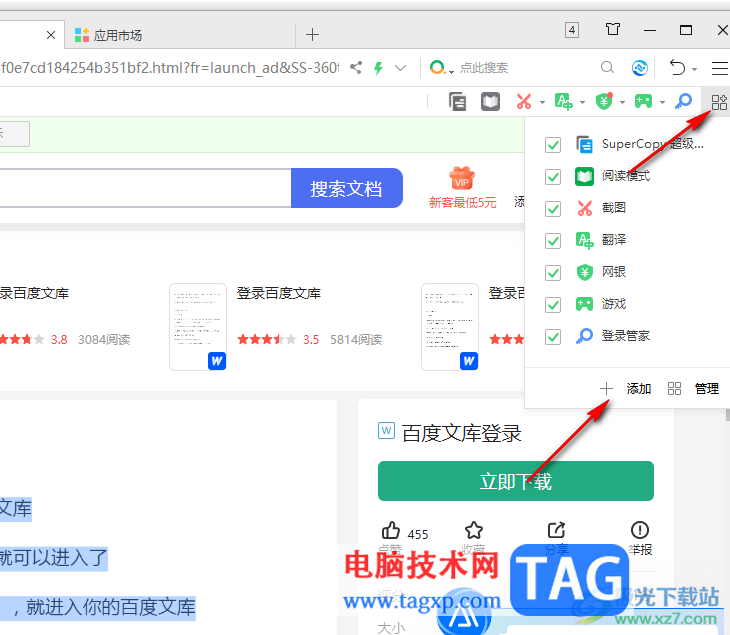
Task: Open the document thumbnail beside the panel
Action: tap(450, 327)
